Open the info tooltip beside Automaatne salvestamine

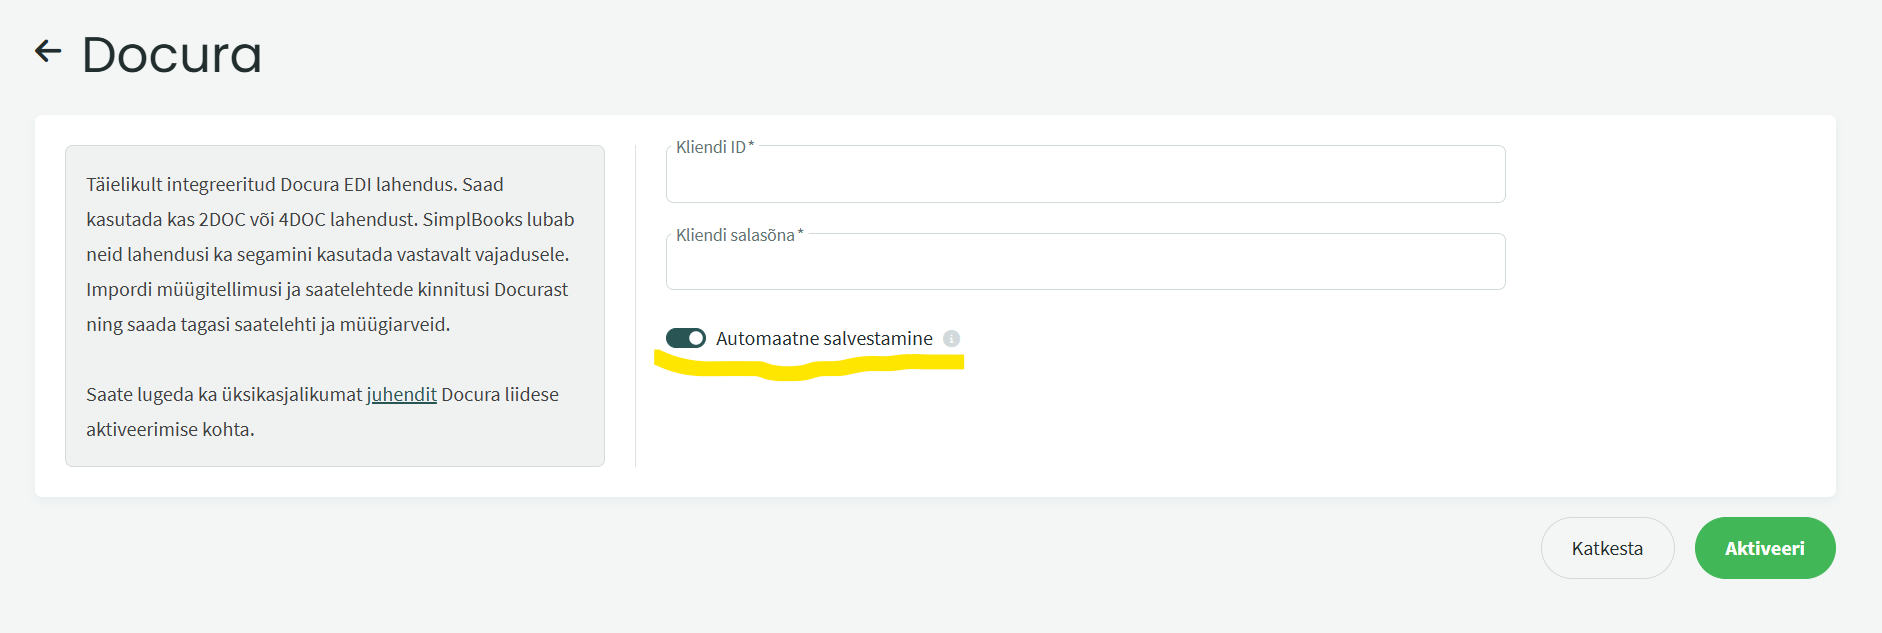(951, 339)
